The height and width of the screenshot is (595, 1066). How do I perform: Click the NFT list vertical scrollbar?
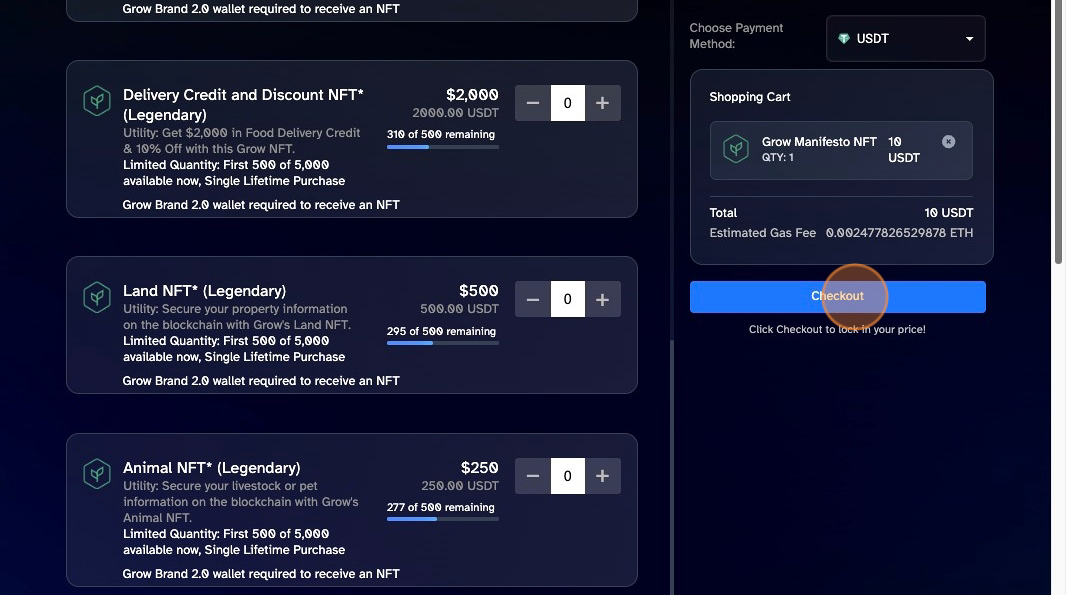tap(672, 467)
